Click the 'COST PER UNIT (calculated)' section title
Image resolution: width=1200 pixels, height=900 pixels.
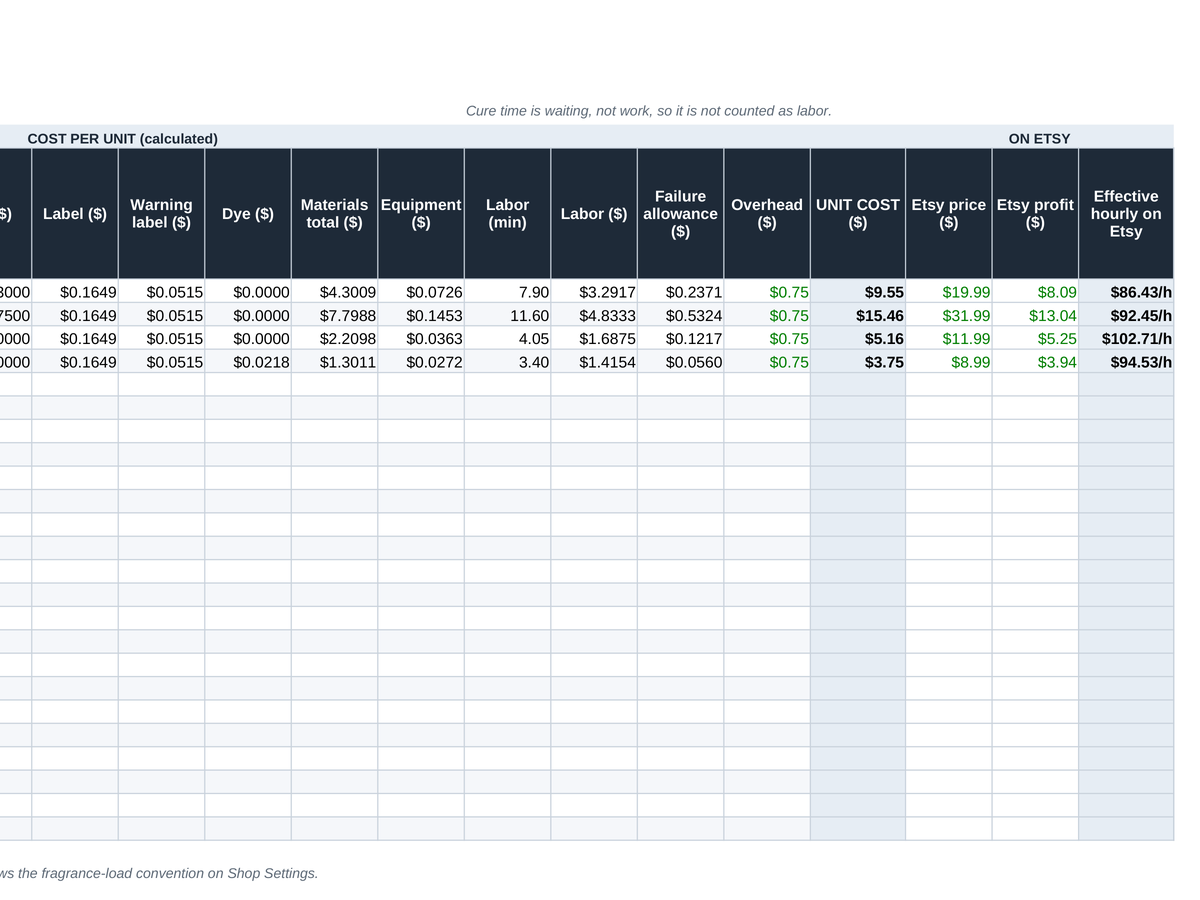(x=123, y=139)
